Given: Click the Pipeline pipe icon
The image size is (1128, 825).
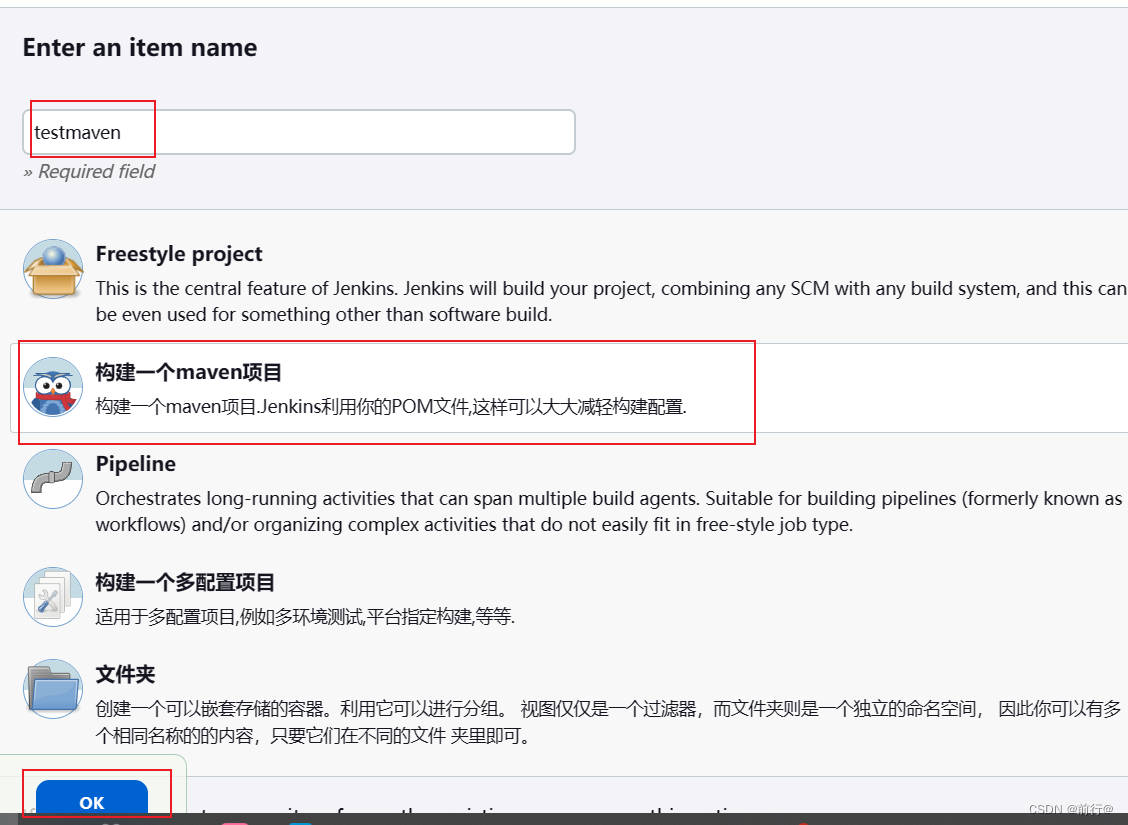Looking at the screenshot, I should coord(53,479).
